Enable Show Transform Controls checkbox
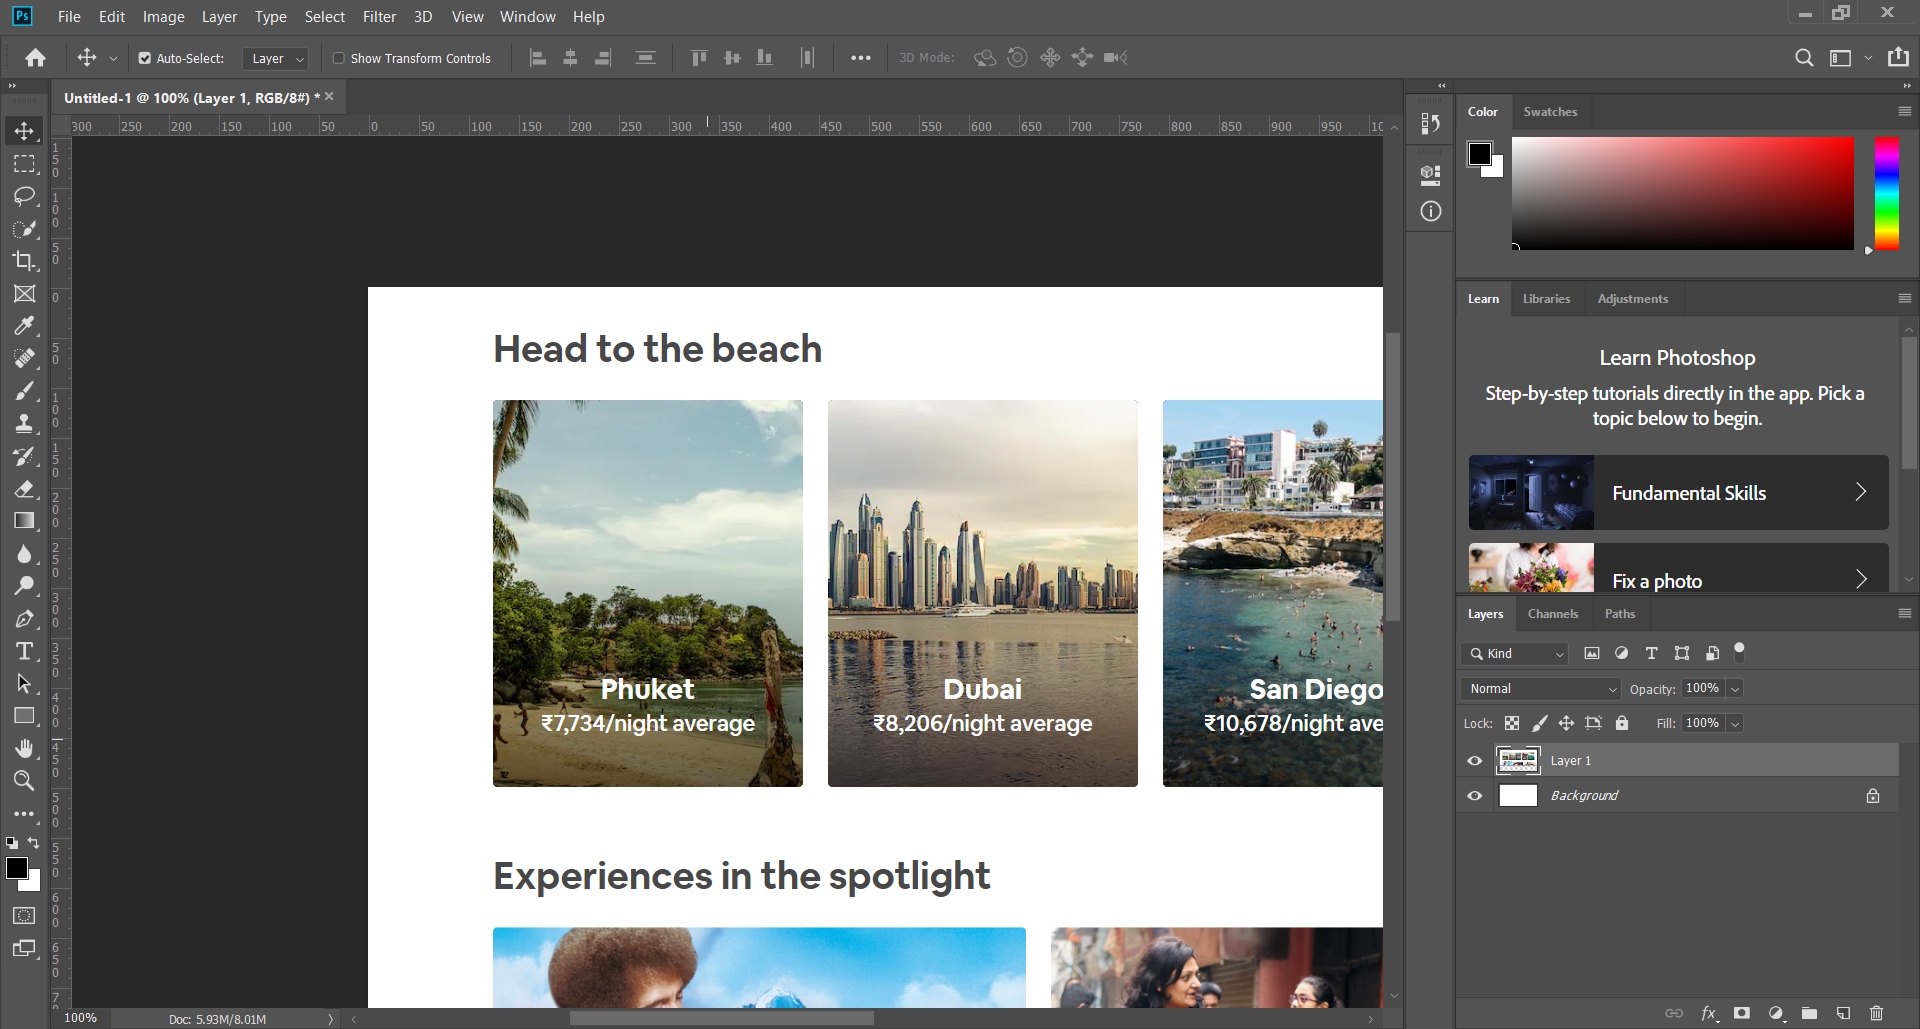 338,59
